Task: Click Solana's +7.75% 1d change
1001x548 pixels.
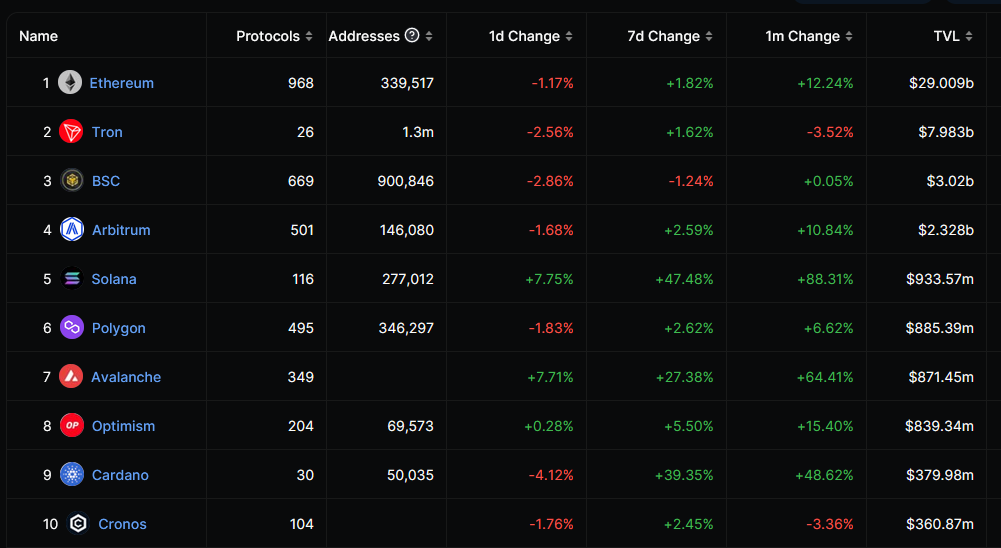Action: [549, 279]
